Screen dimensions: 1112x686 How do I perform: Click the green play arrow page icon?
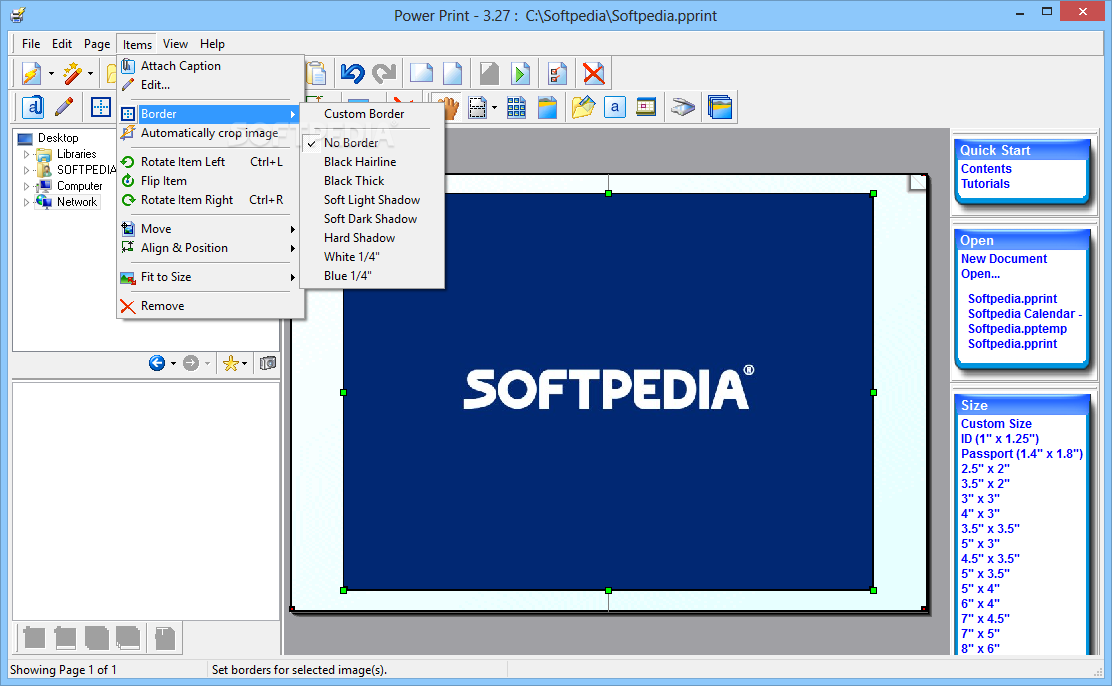(521, 73)
